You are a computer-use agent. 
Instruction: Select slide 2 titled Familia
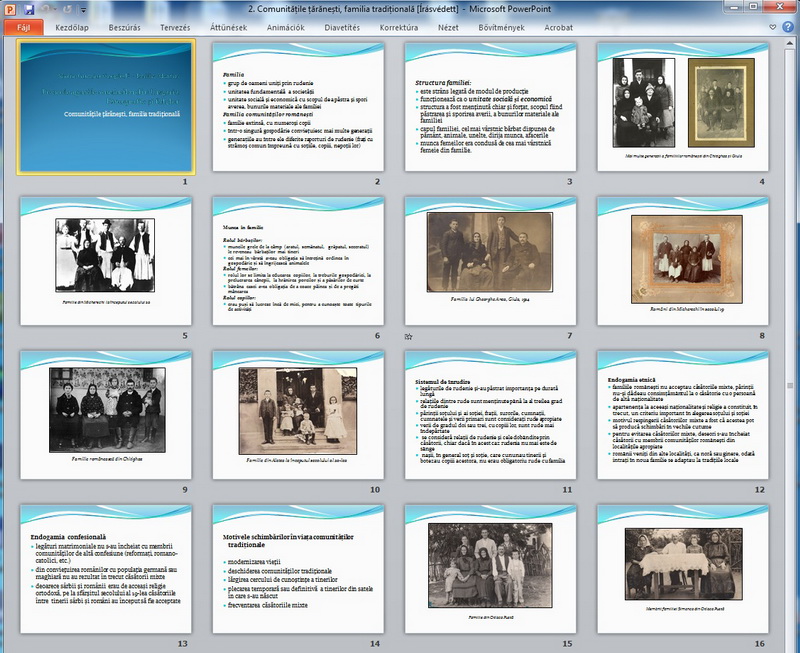pos(297,107)
